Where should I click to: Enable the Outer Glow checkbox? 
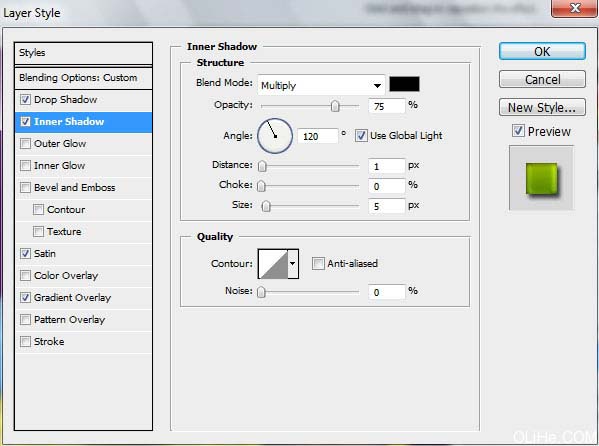[x=25, y=144]
